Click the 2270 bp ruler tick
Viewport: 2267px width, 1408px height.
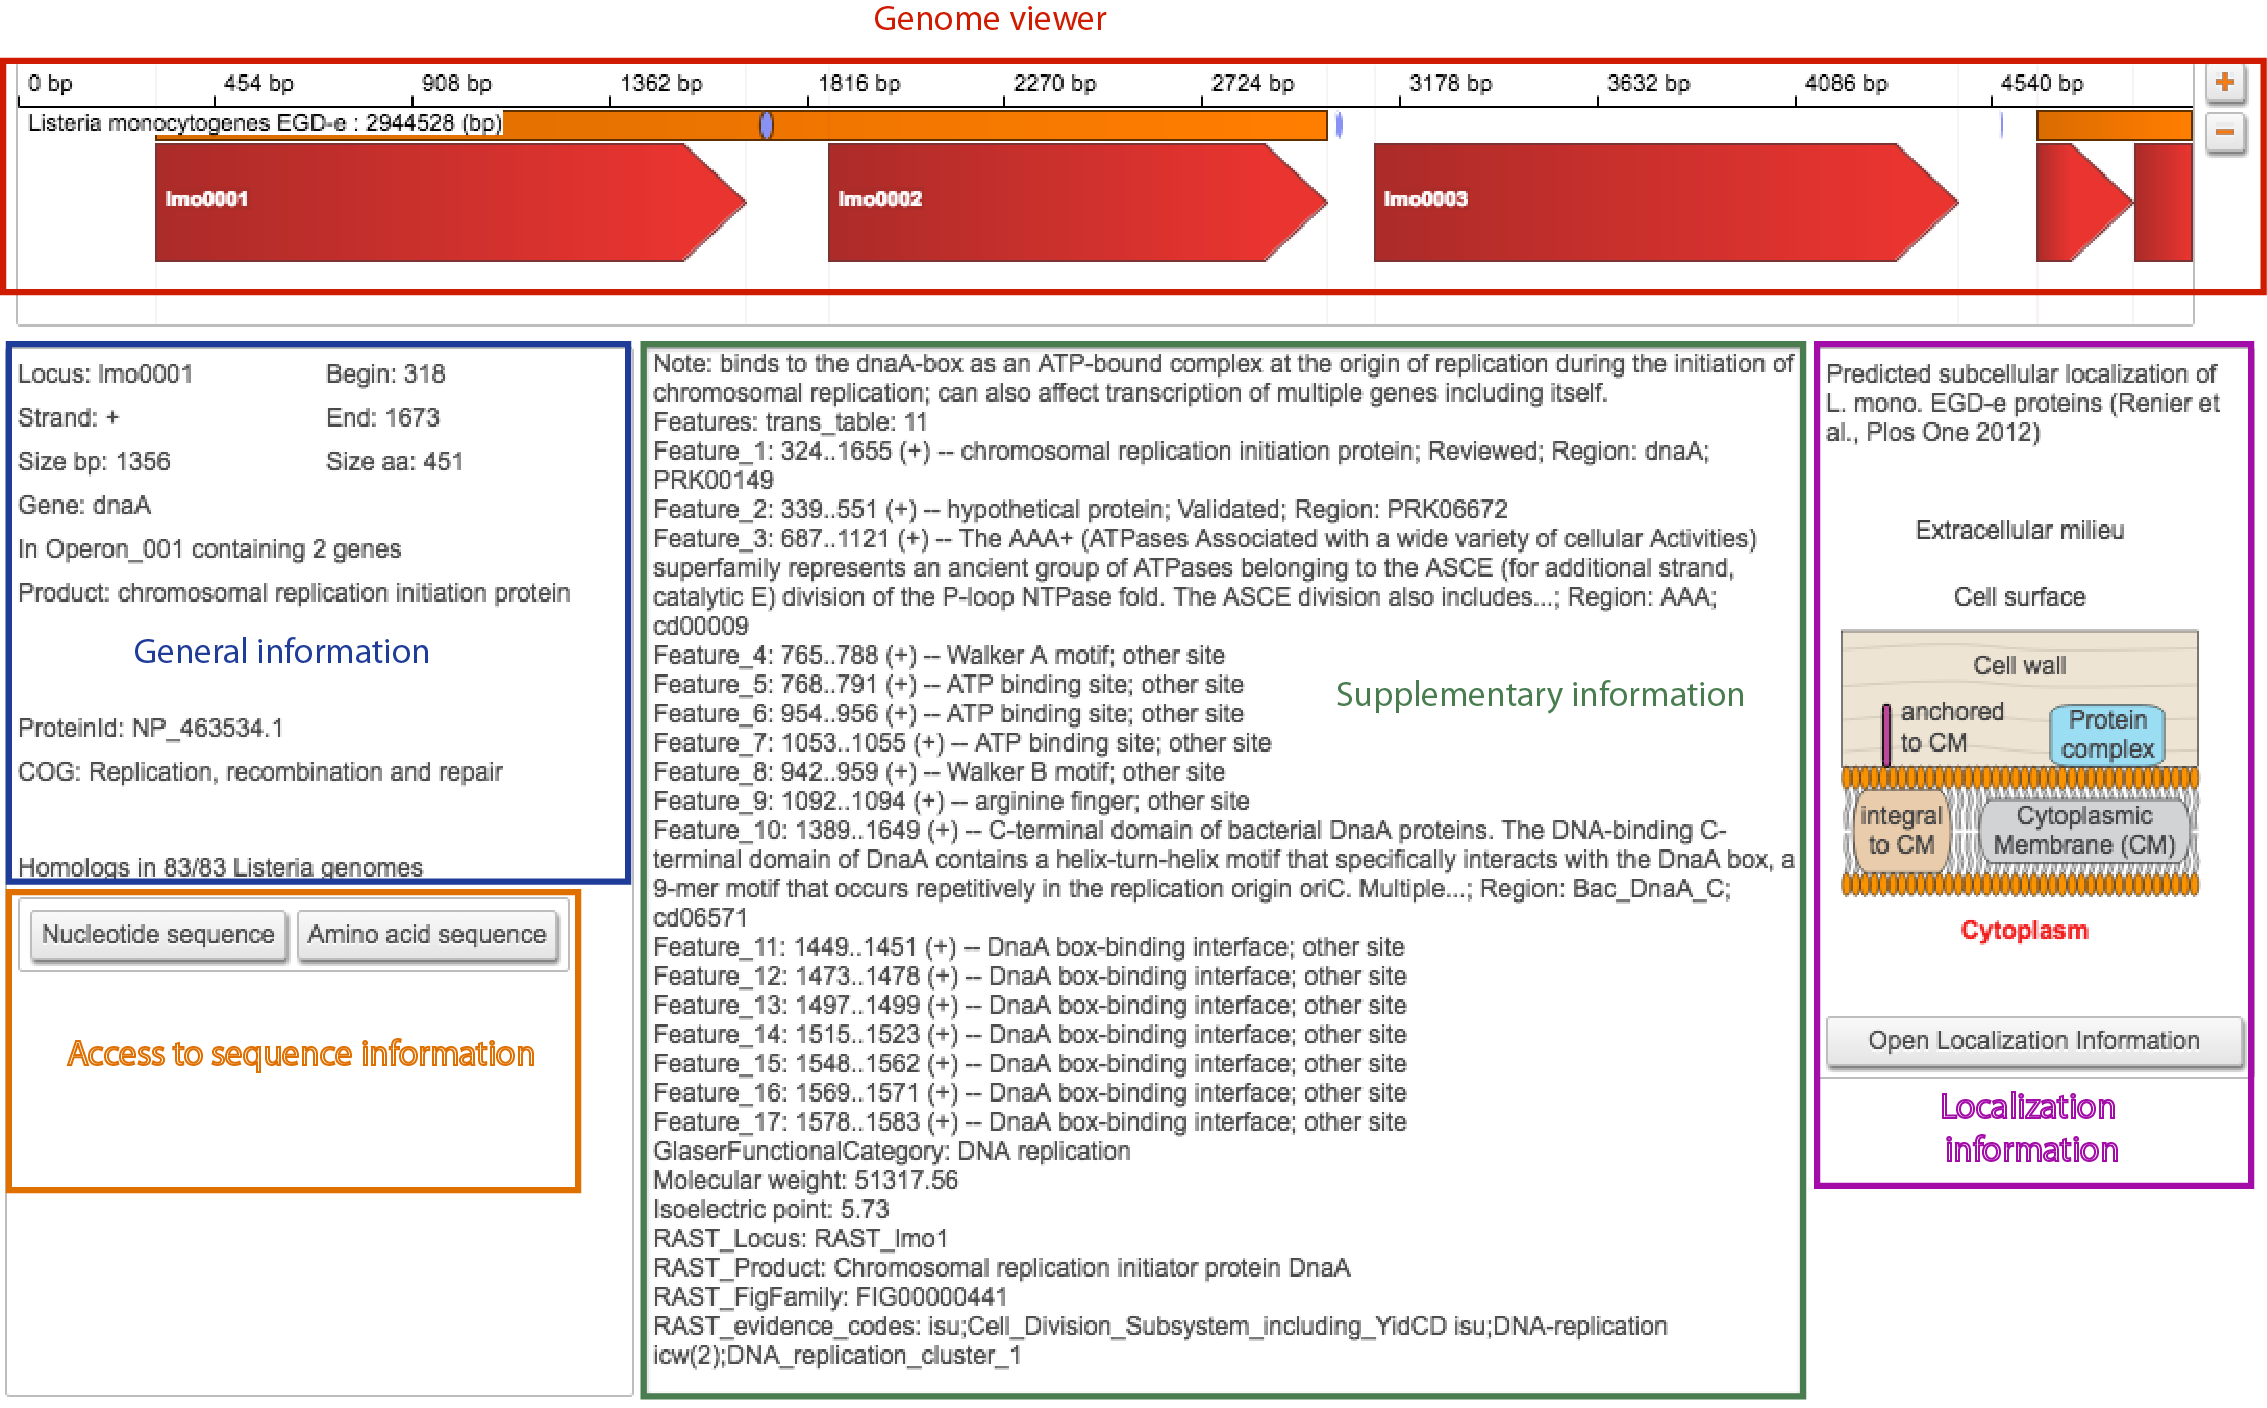click(x=1054, y=84)
